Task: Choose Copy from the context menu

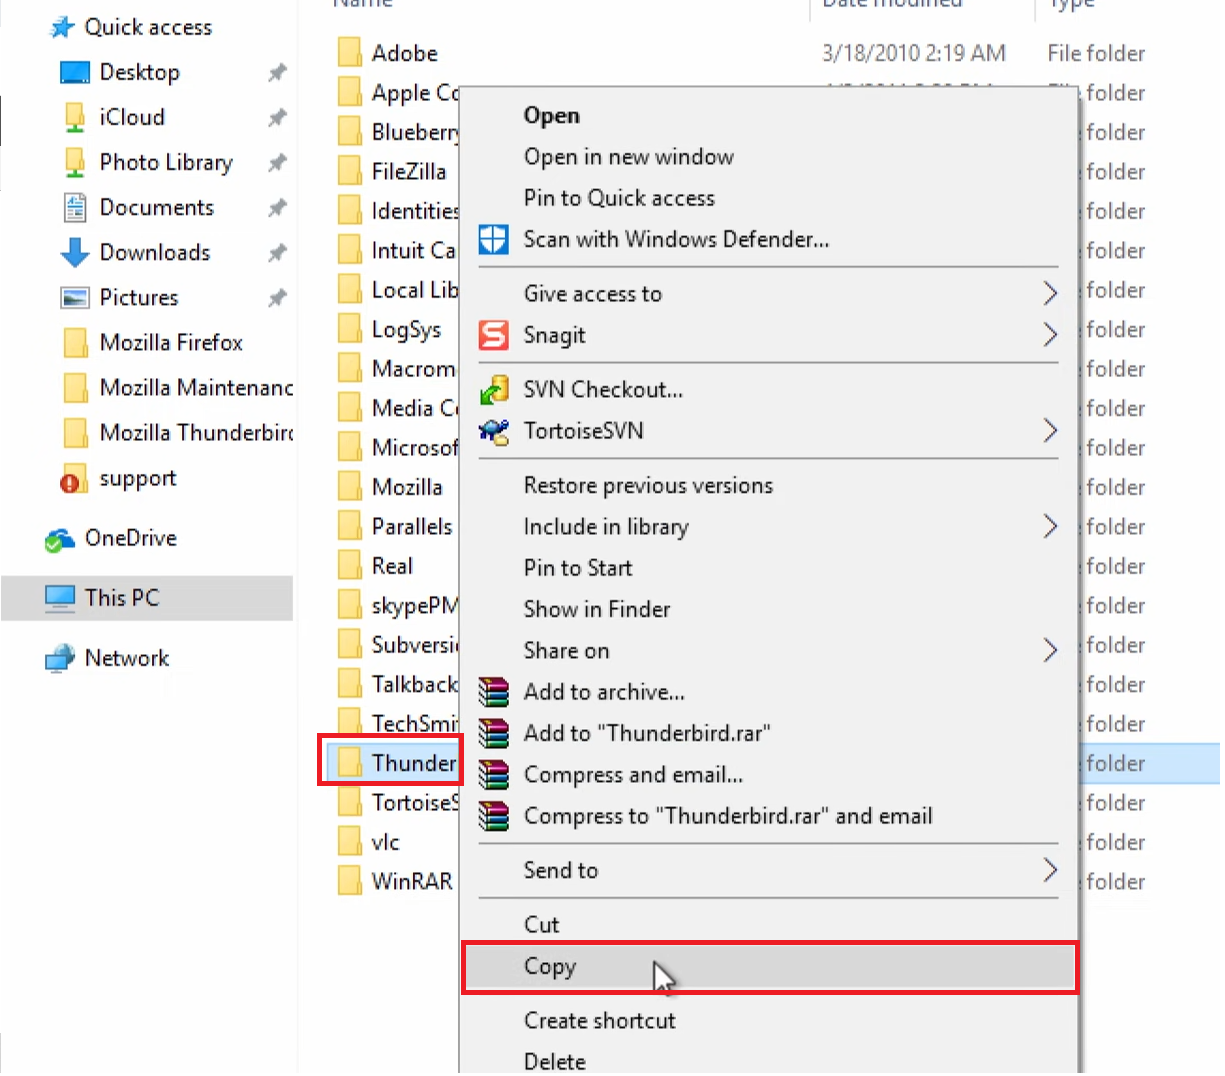Action: click(769, 967)
